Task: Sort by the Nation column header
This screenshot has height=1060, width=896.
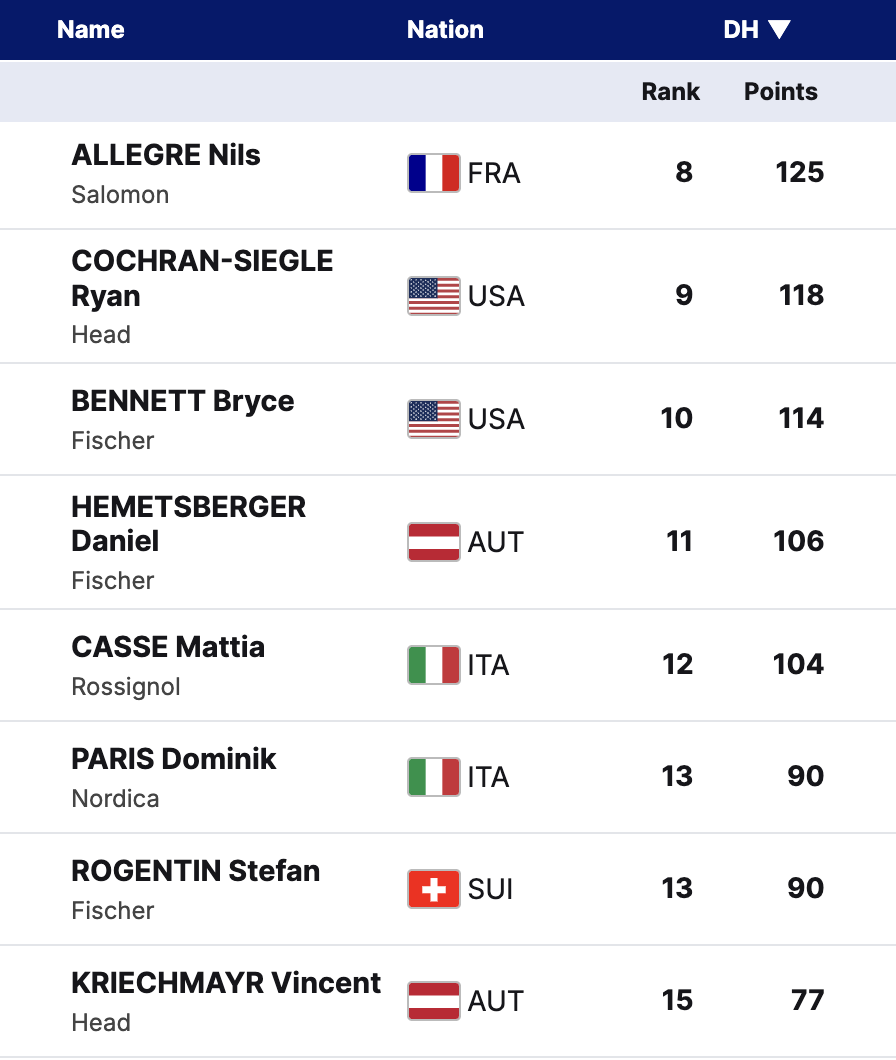Action: point(445,30)
